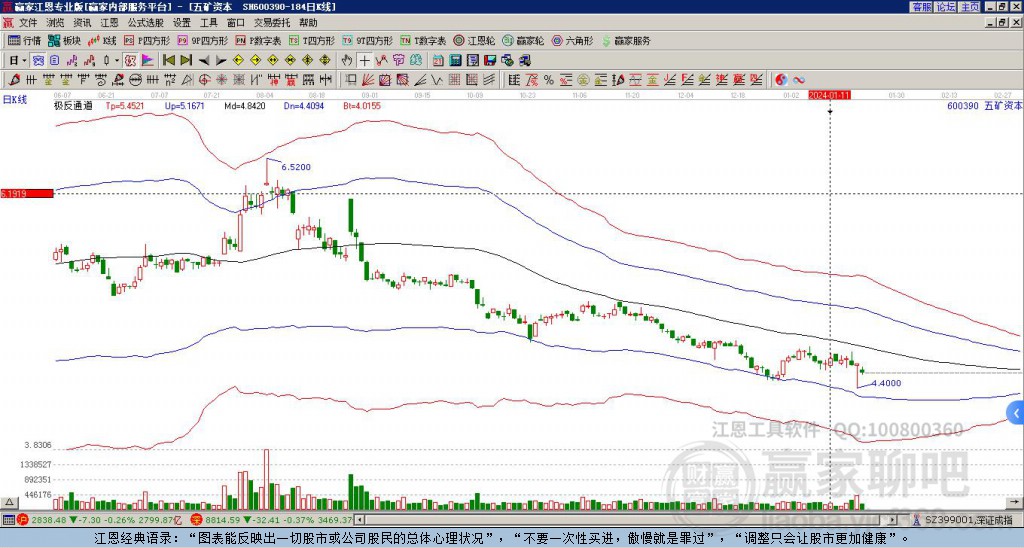Screen dimensions: 1024x548
Task: Open the 设置 menu
Action: pyautogui.click(x=182, y=23)
